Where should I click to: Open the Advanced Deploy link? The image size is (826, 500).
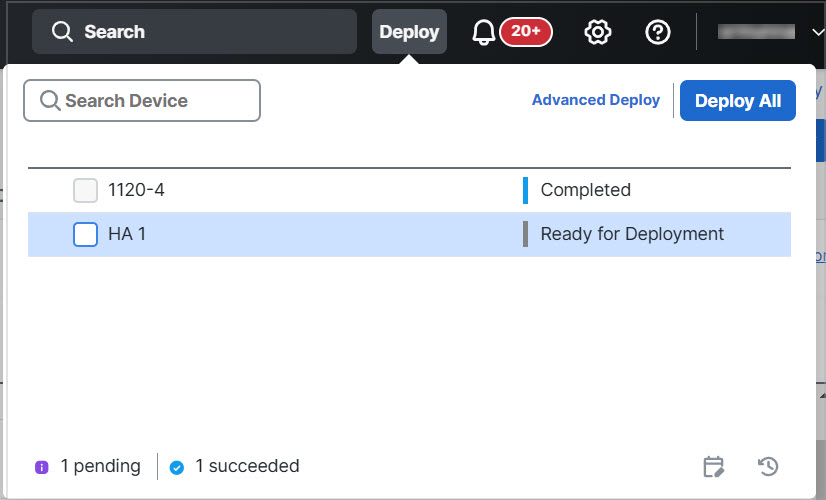click(596, 100)
